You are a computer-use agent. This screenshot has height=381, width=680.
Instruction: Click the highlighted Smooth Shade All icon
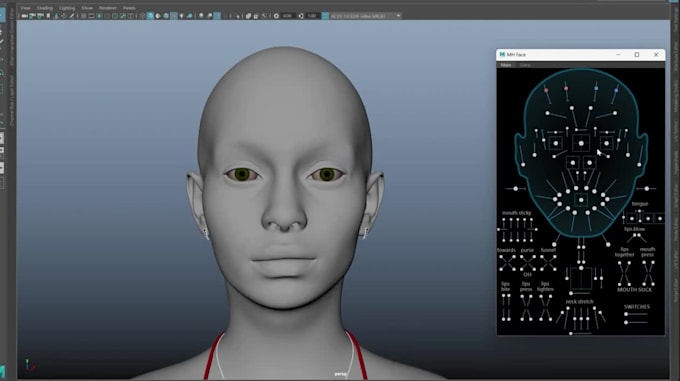pos(150,16)
